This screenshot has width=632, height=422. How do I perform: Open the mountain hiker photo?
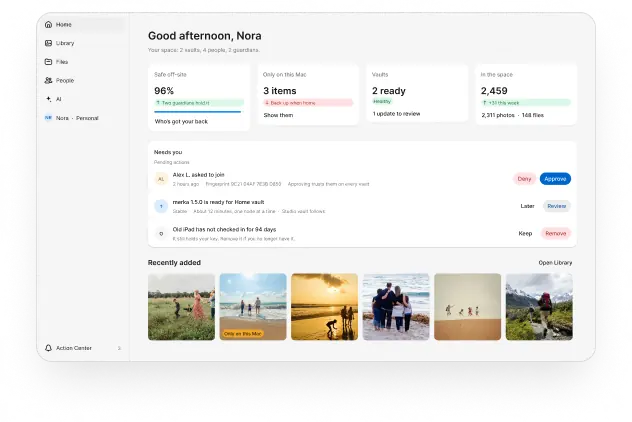(539, 307)
